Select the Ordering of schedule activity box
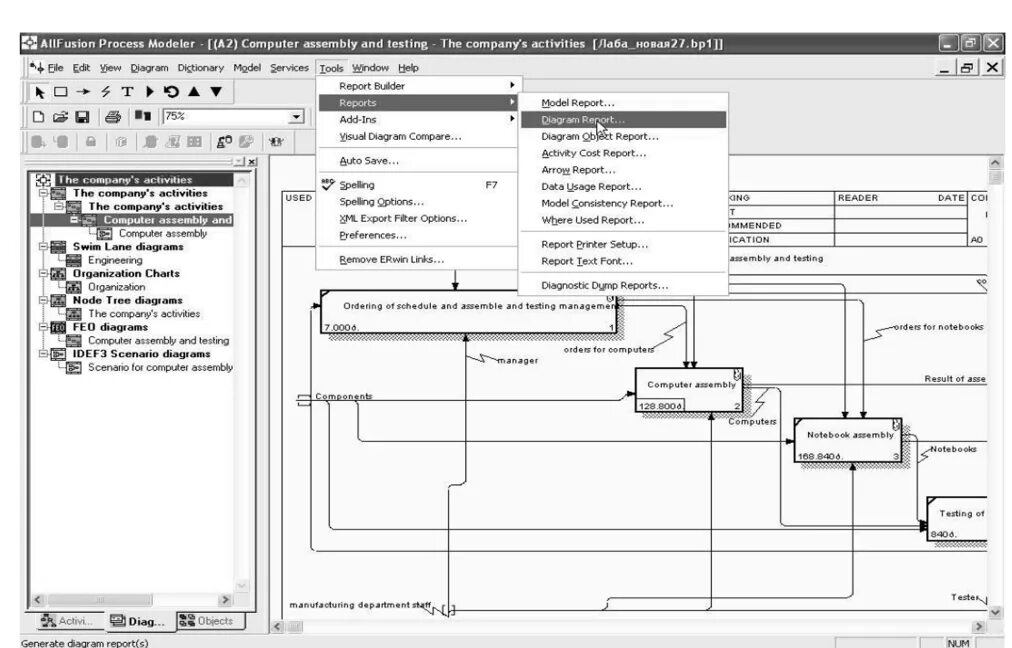The height and width of the screenshot is (648, 1012). (x=469, y=312)
